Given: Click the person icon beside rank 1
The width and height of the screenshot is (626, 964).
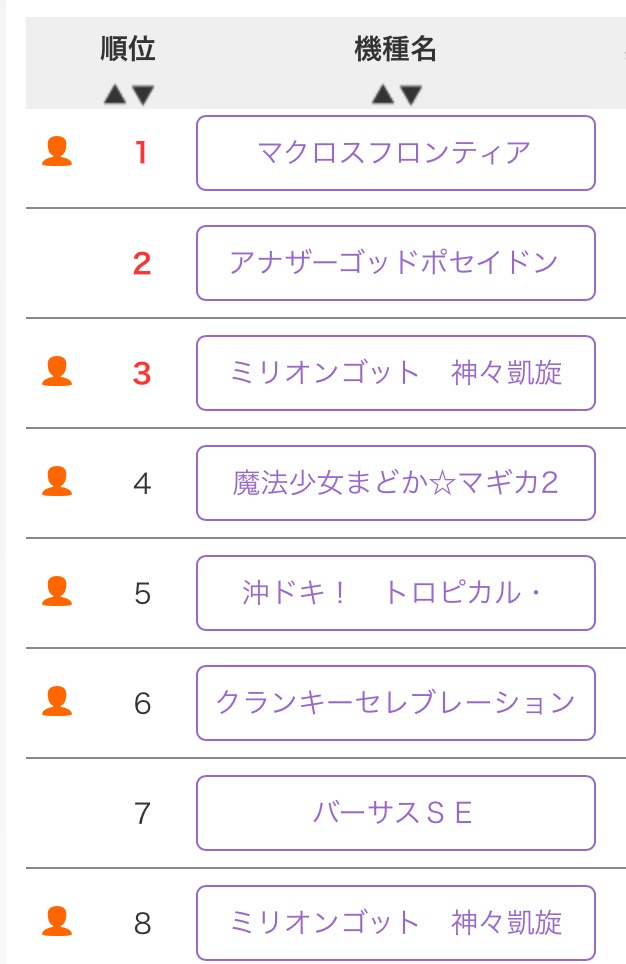Looking at the screenshot, I should point(57,152).
